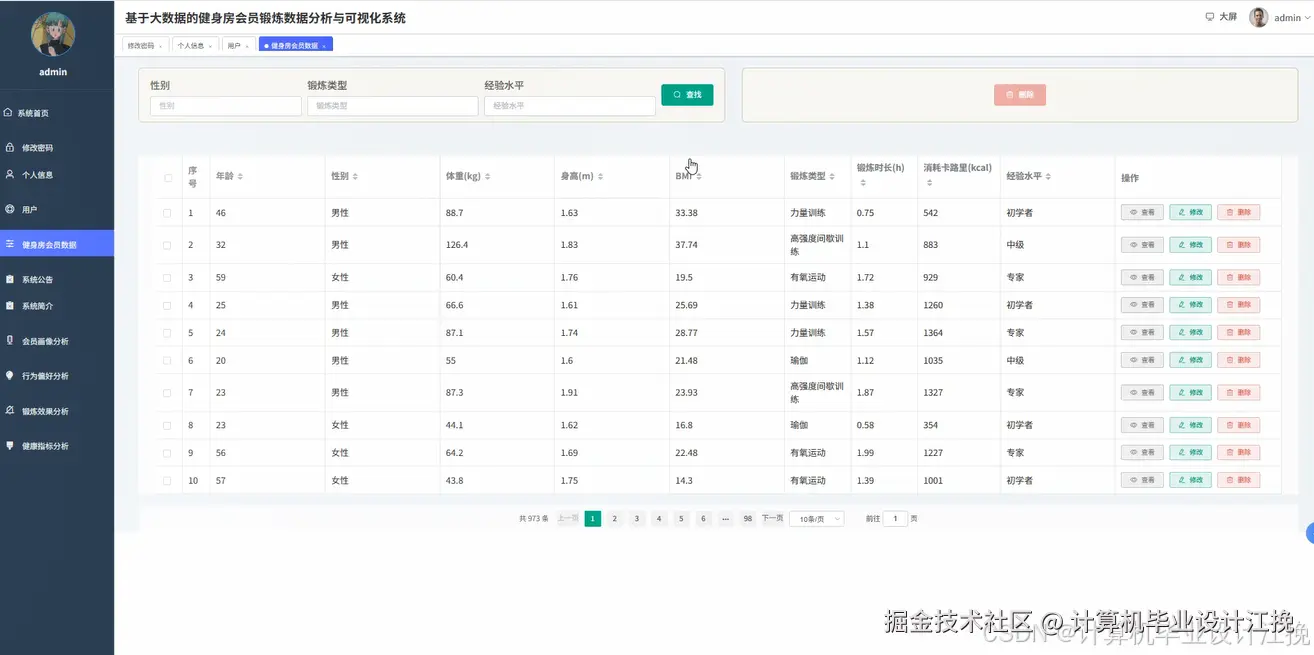
Task: Sort the table by 体重(kg)
Action: coord(487,176)
